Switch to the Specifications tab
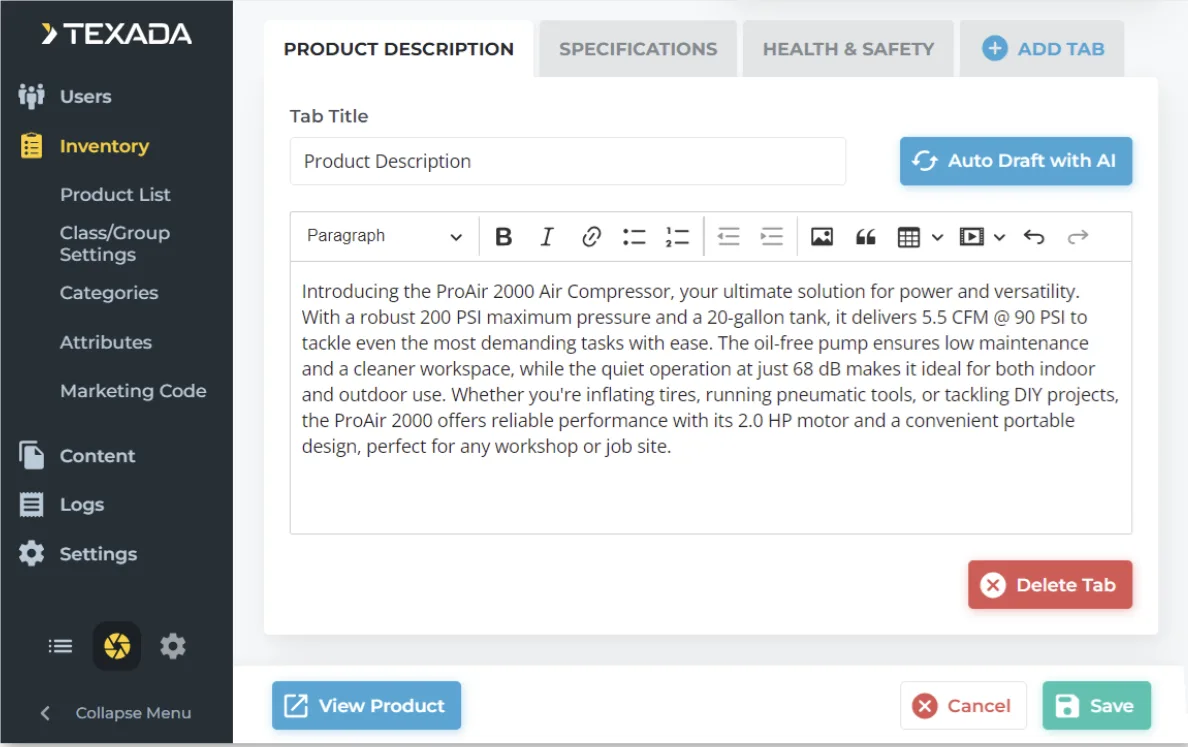 point(637,48)
